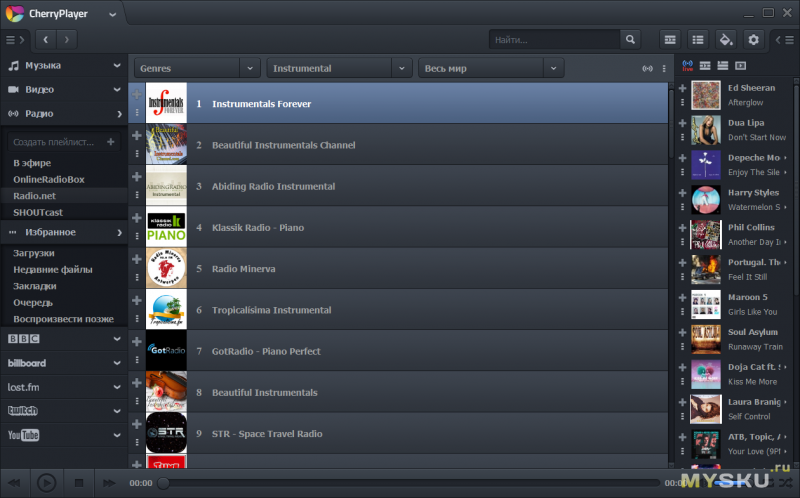Screen dimensions: 800x498
Task: Select Abiding Radio Instrumental station
Action: 398,186
